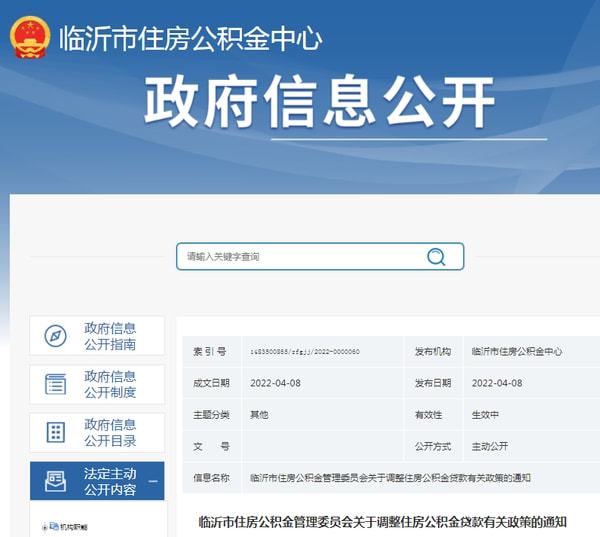
Task: Click the 信息名称 label cell
Action: click(x=212, y=478)
